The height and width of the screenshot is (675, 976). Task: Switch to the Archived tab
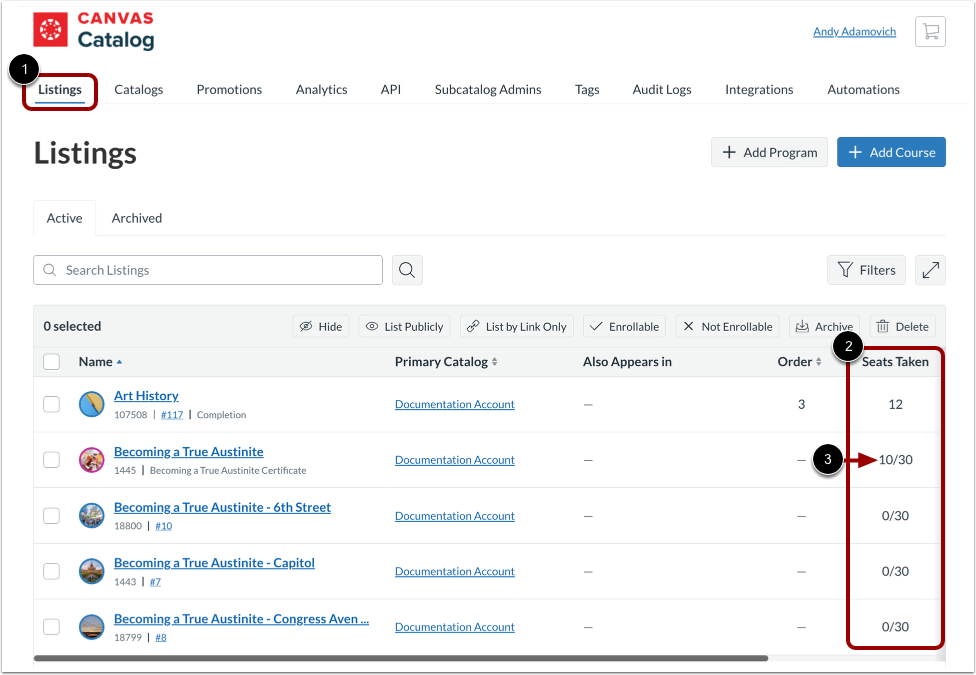click(x=136, y=218)
